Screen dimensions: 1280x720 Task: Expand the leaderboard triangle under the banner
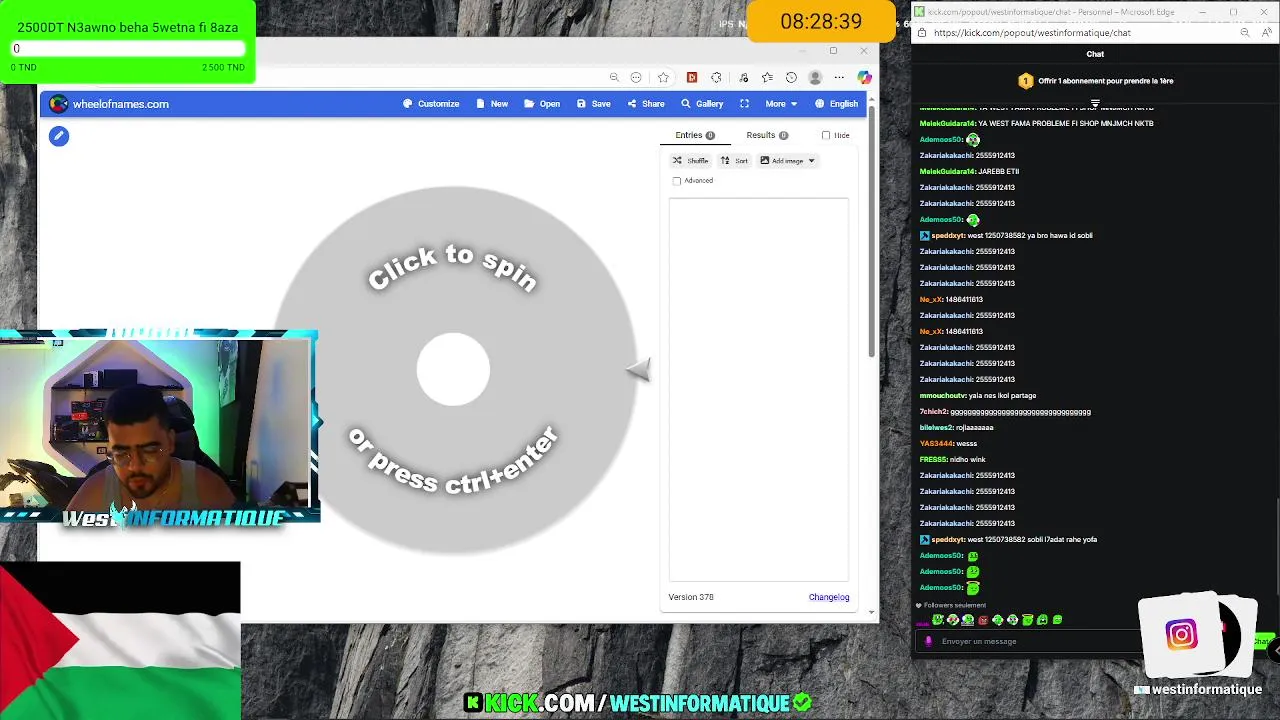1095,103
